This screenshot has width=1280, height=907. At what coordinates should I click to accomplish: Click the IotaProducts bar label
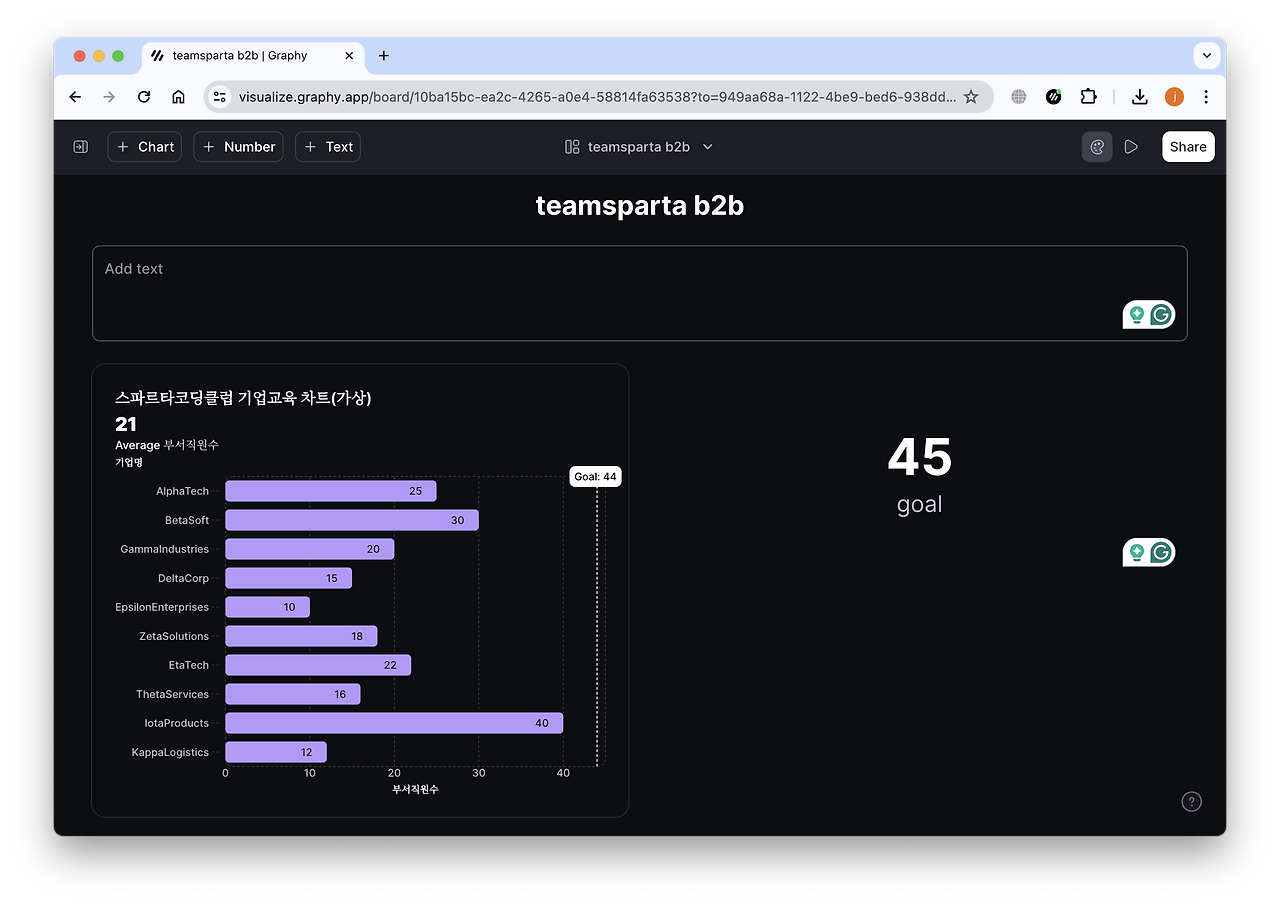pos(177,723)
